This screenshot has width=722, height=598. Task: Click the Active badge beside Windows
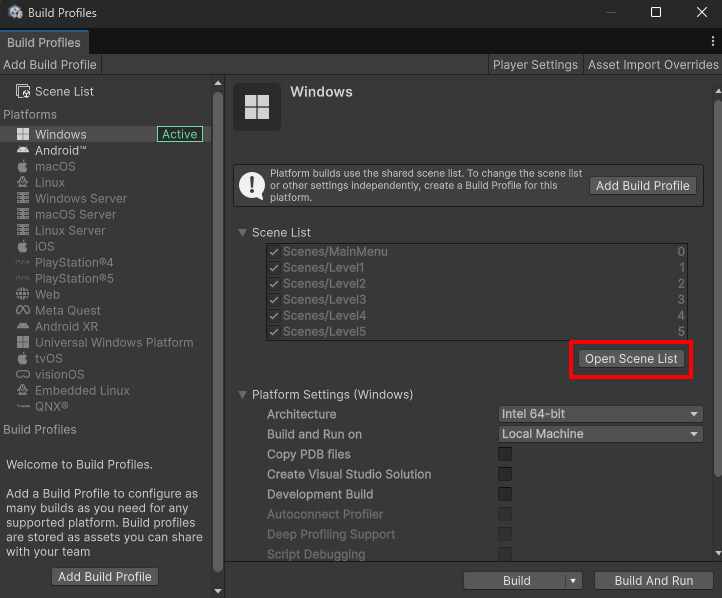click(x=180, y=134)
